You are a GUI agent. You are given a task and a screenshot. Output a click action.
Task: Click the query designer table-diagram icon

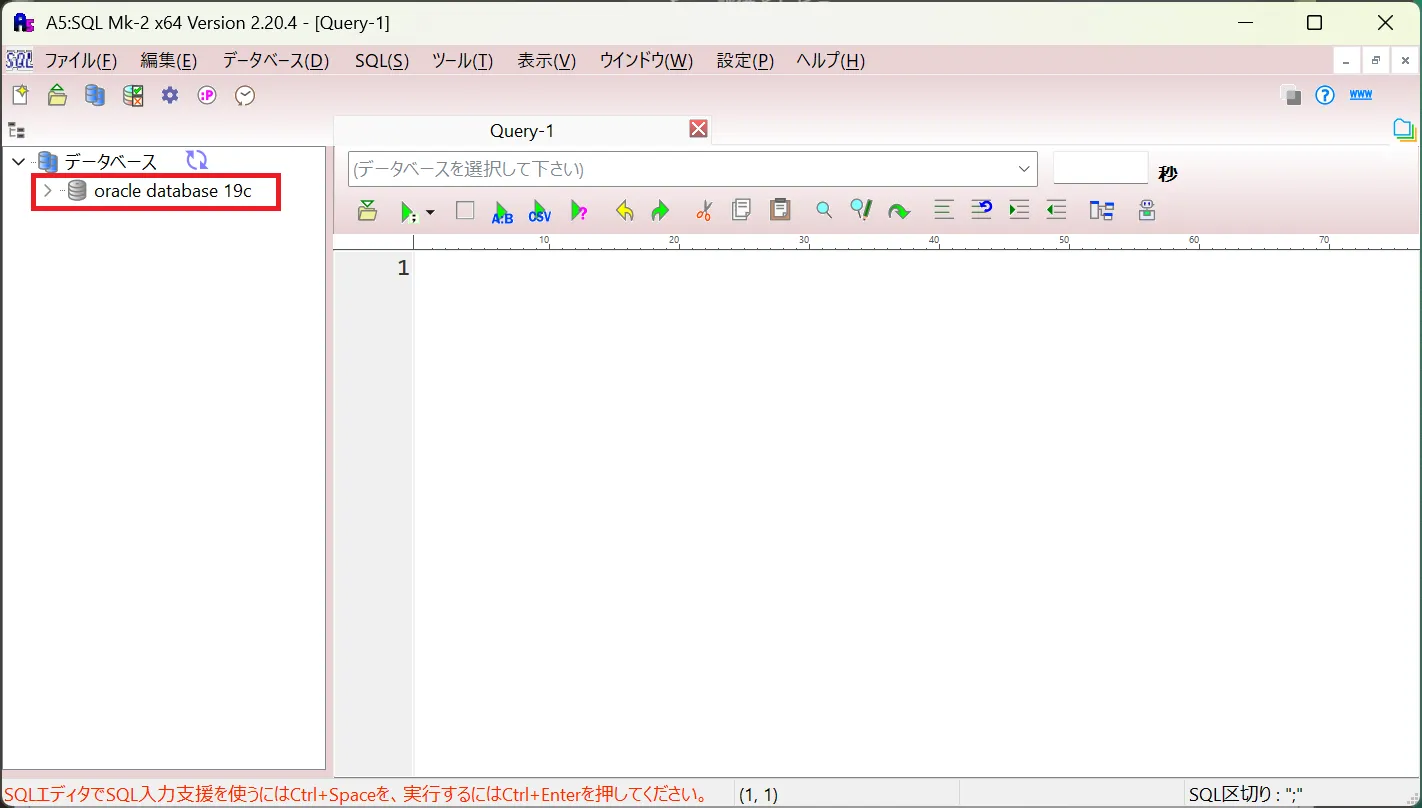coord(1102,210)
